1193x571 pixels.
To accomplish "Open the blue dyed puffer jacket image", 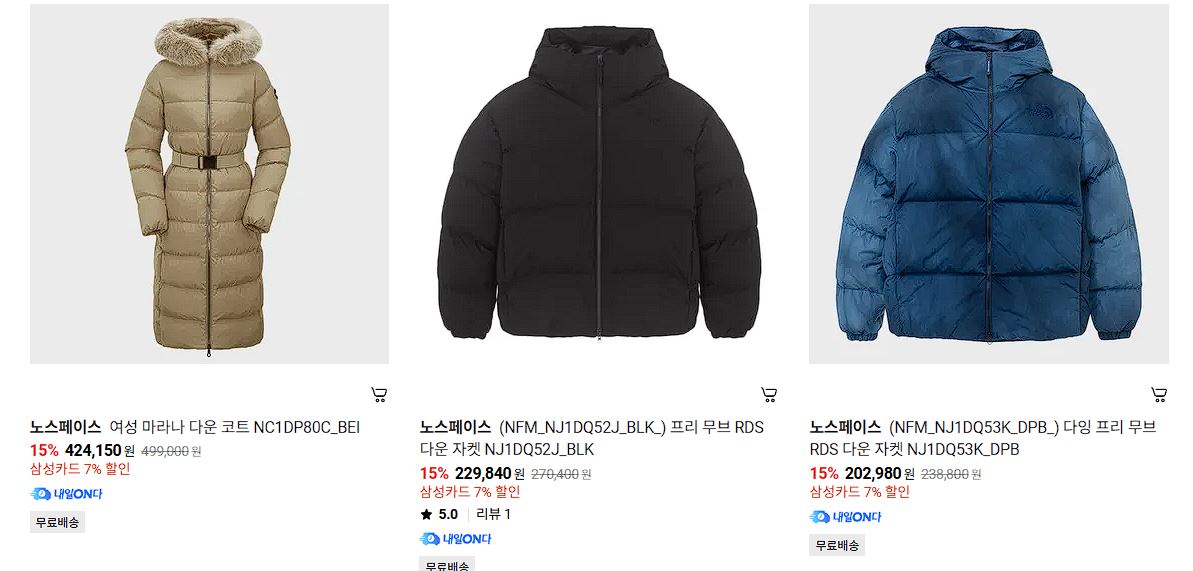I will (988, 183).
